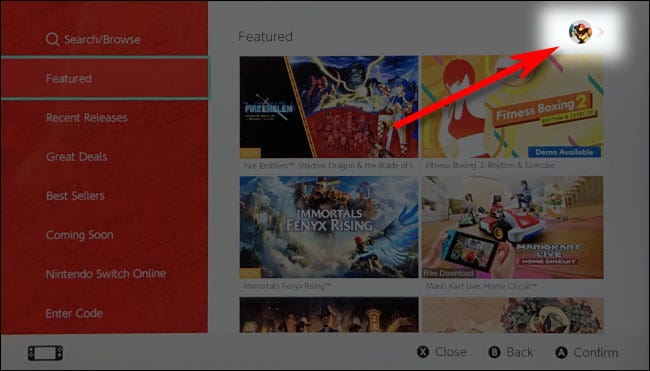Open Recent Releases section
The height and width of the screenshot is (371, 650).
87,118
